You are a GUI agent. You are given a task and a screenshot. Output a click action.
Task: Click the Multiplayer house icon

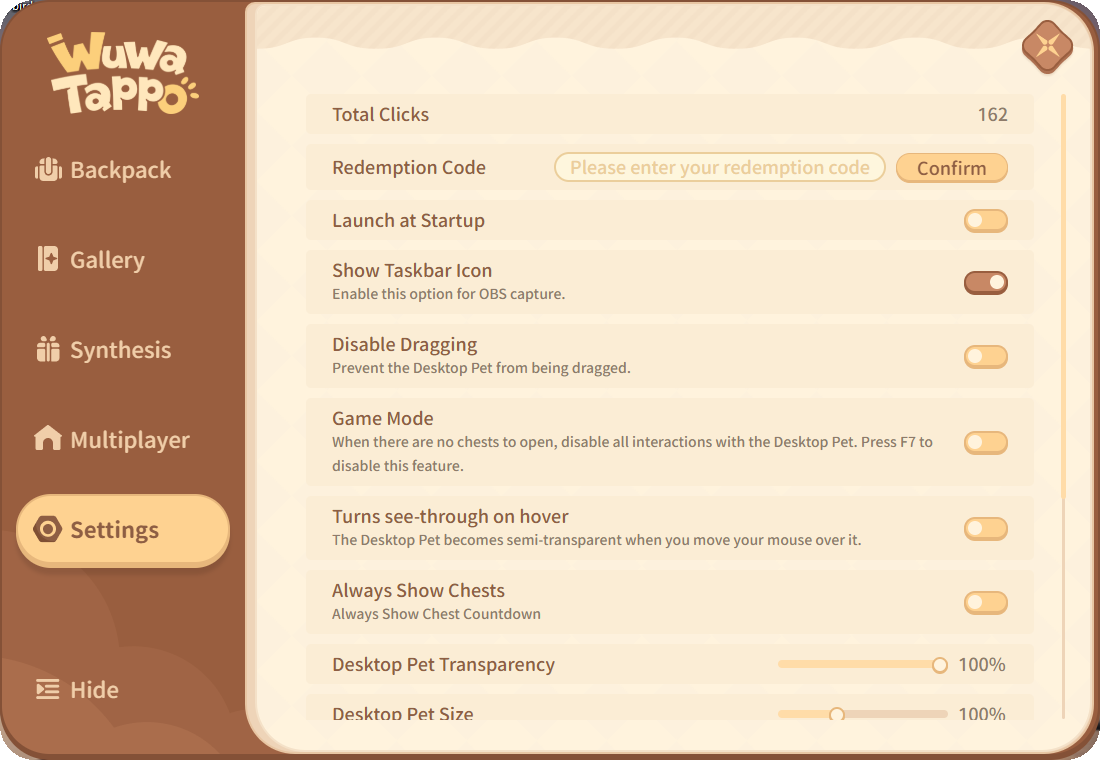click(x=48, y=439)
